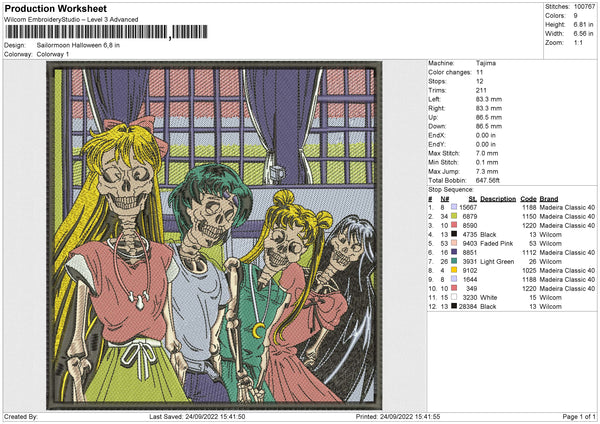Click the 'Brand' column header
The image size is (600, 424).
click(549, 199)
